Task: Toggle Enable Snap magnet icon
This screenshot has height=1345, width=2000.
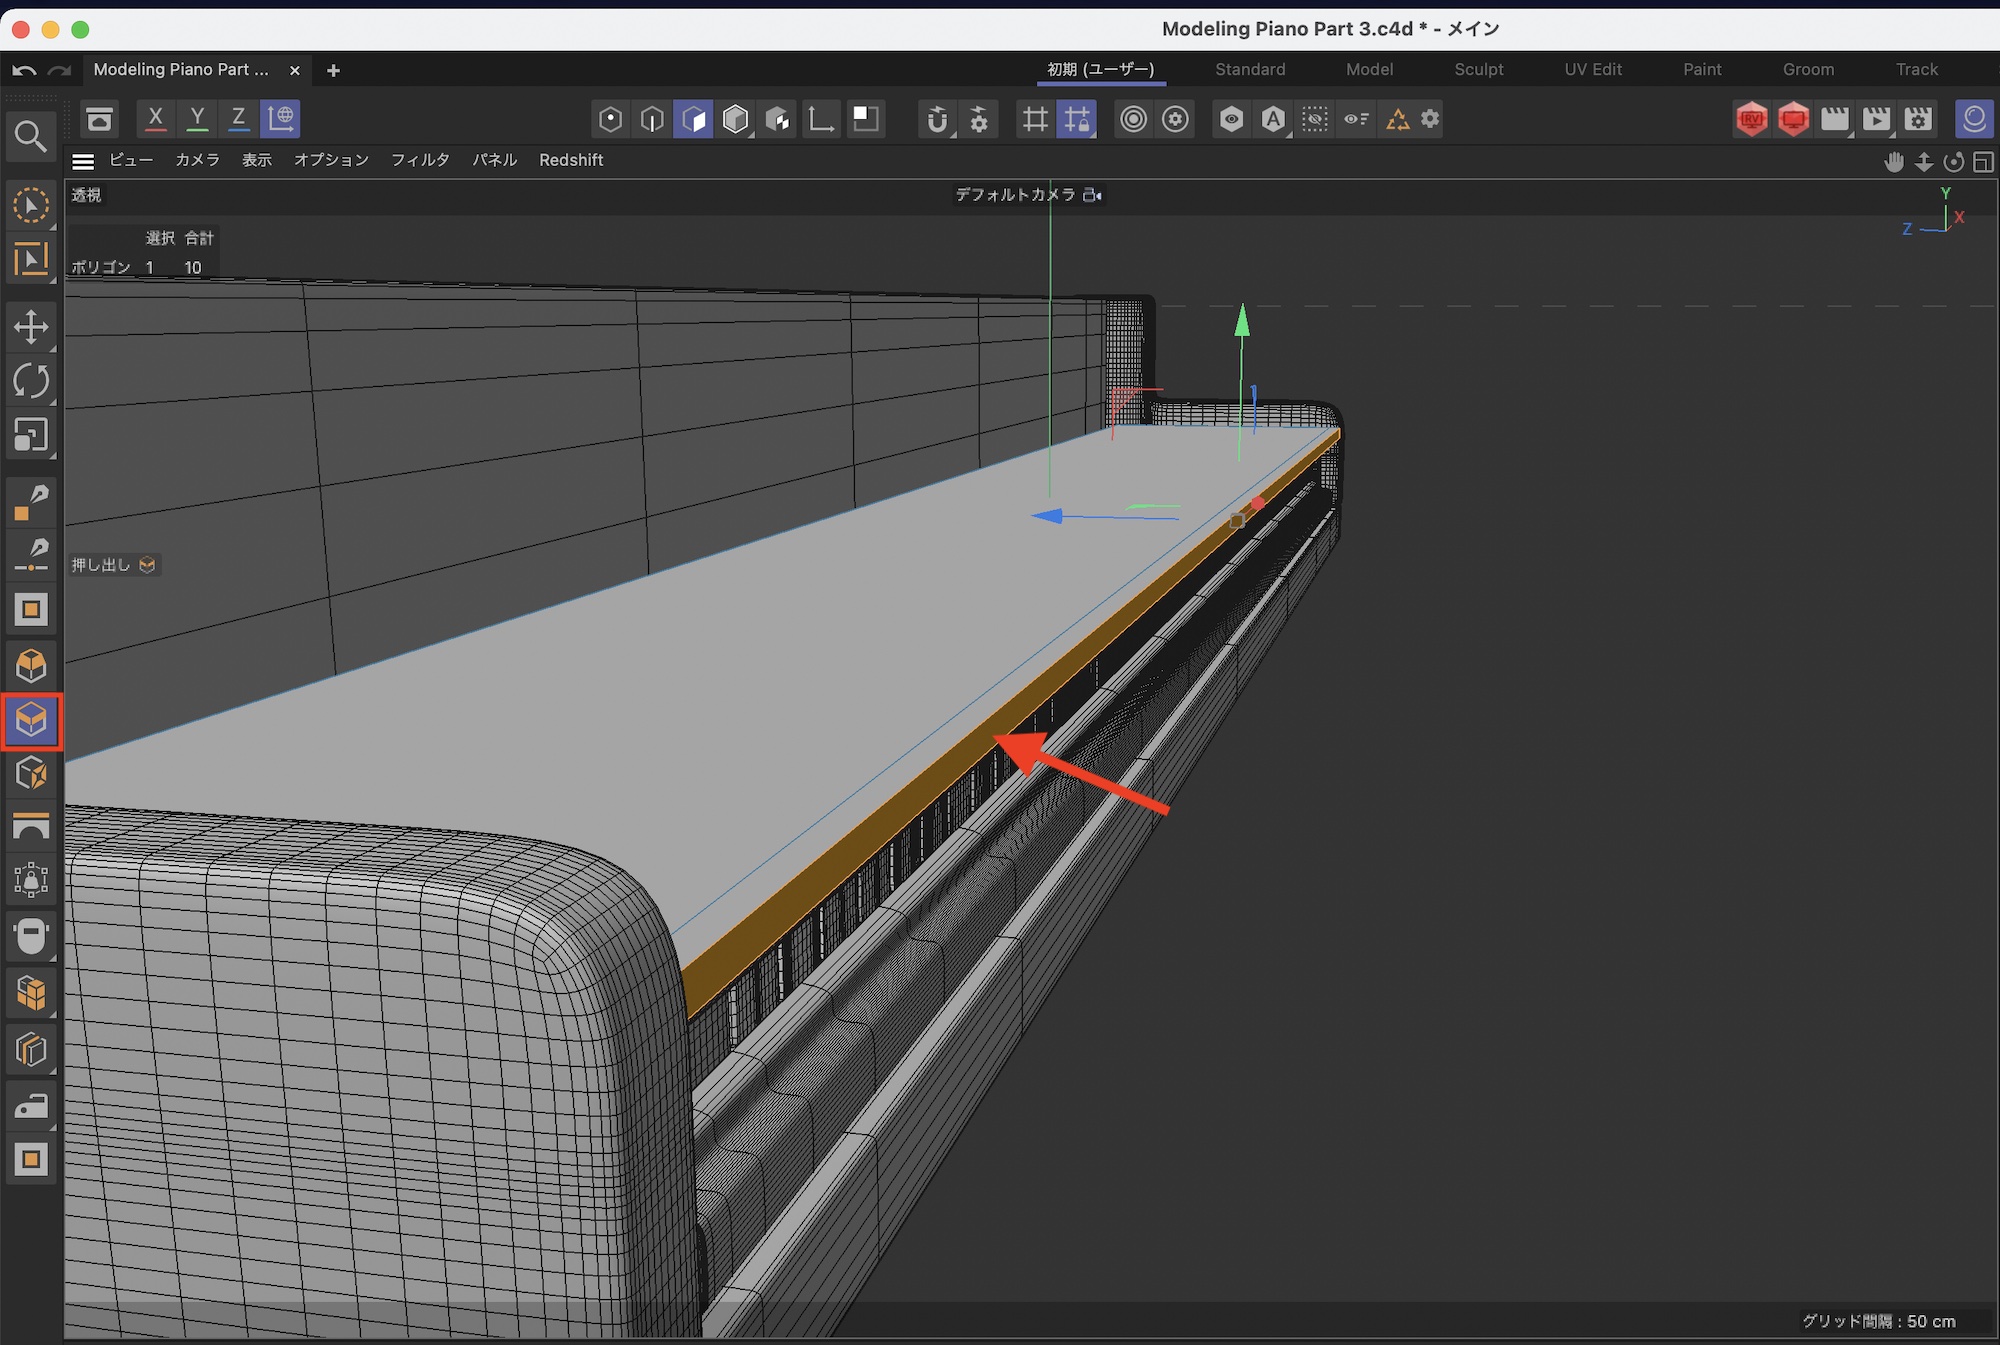Action: pyautogui.click(x=936, y=119)
